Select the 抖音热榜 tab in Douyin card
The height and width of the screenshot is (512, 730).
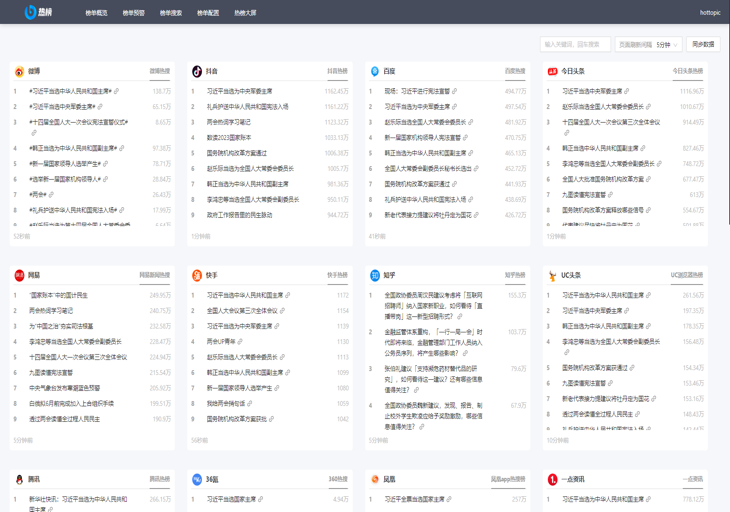[x=338, y=71]
